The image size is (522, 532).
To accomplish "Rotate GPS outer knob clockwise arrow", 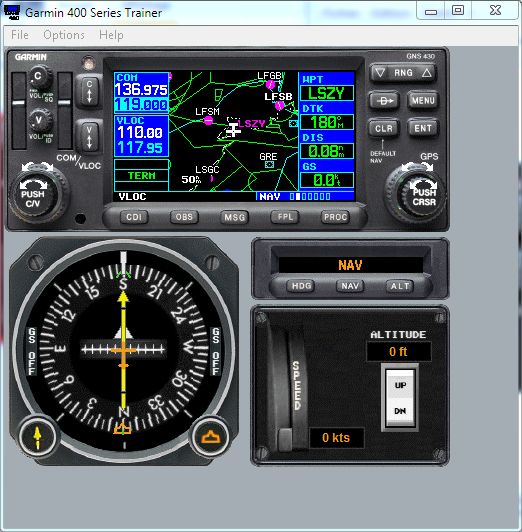I will tap(428, 167).
